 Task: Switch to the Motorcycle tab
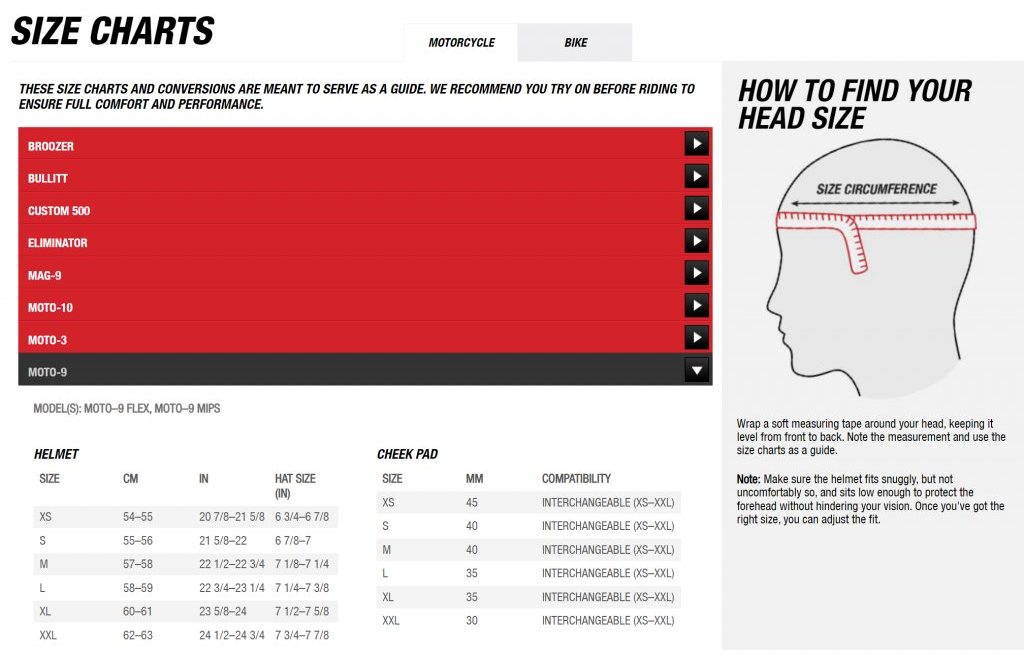pyautogui.click(x=461, y=42)
